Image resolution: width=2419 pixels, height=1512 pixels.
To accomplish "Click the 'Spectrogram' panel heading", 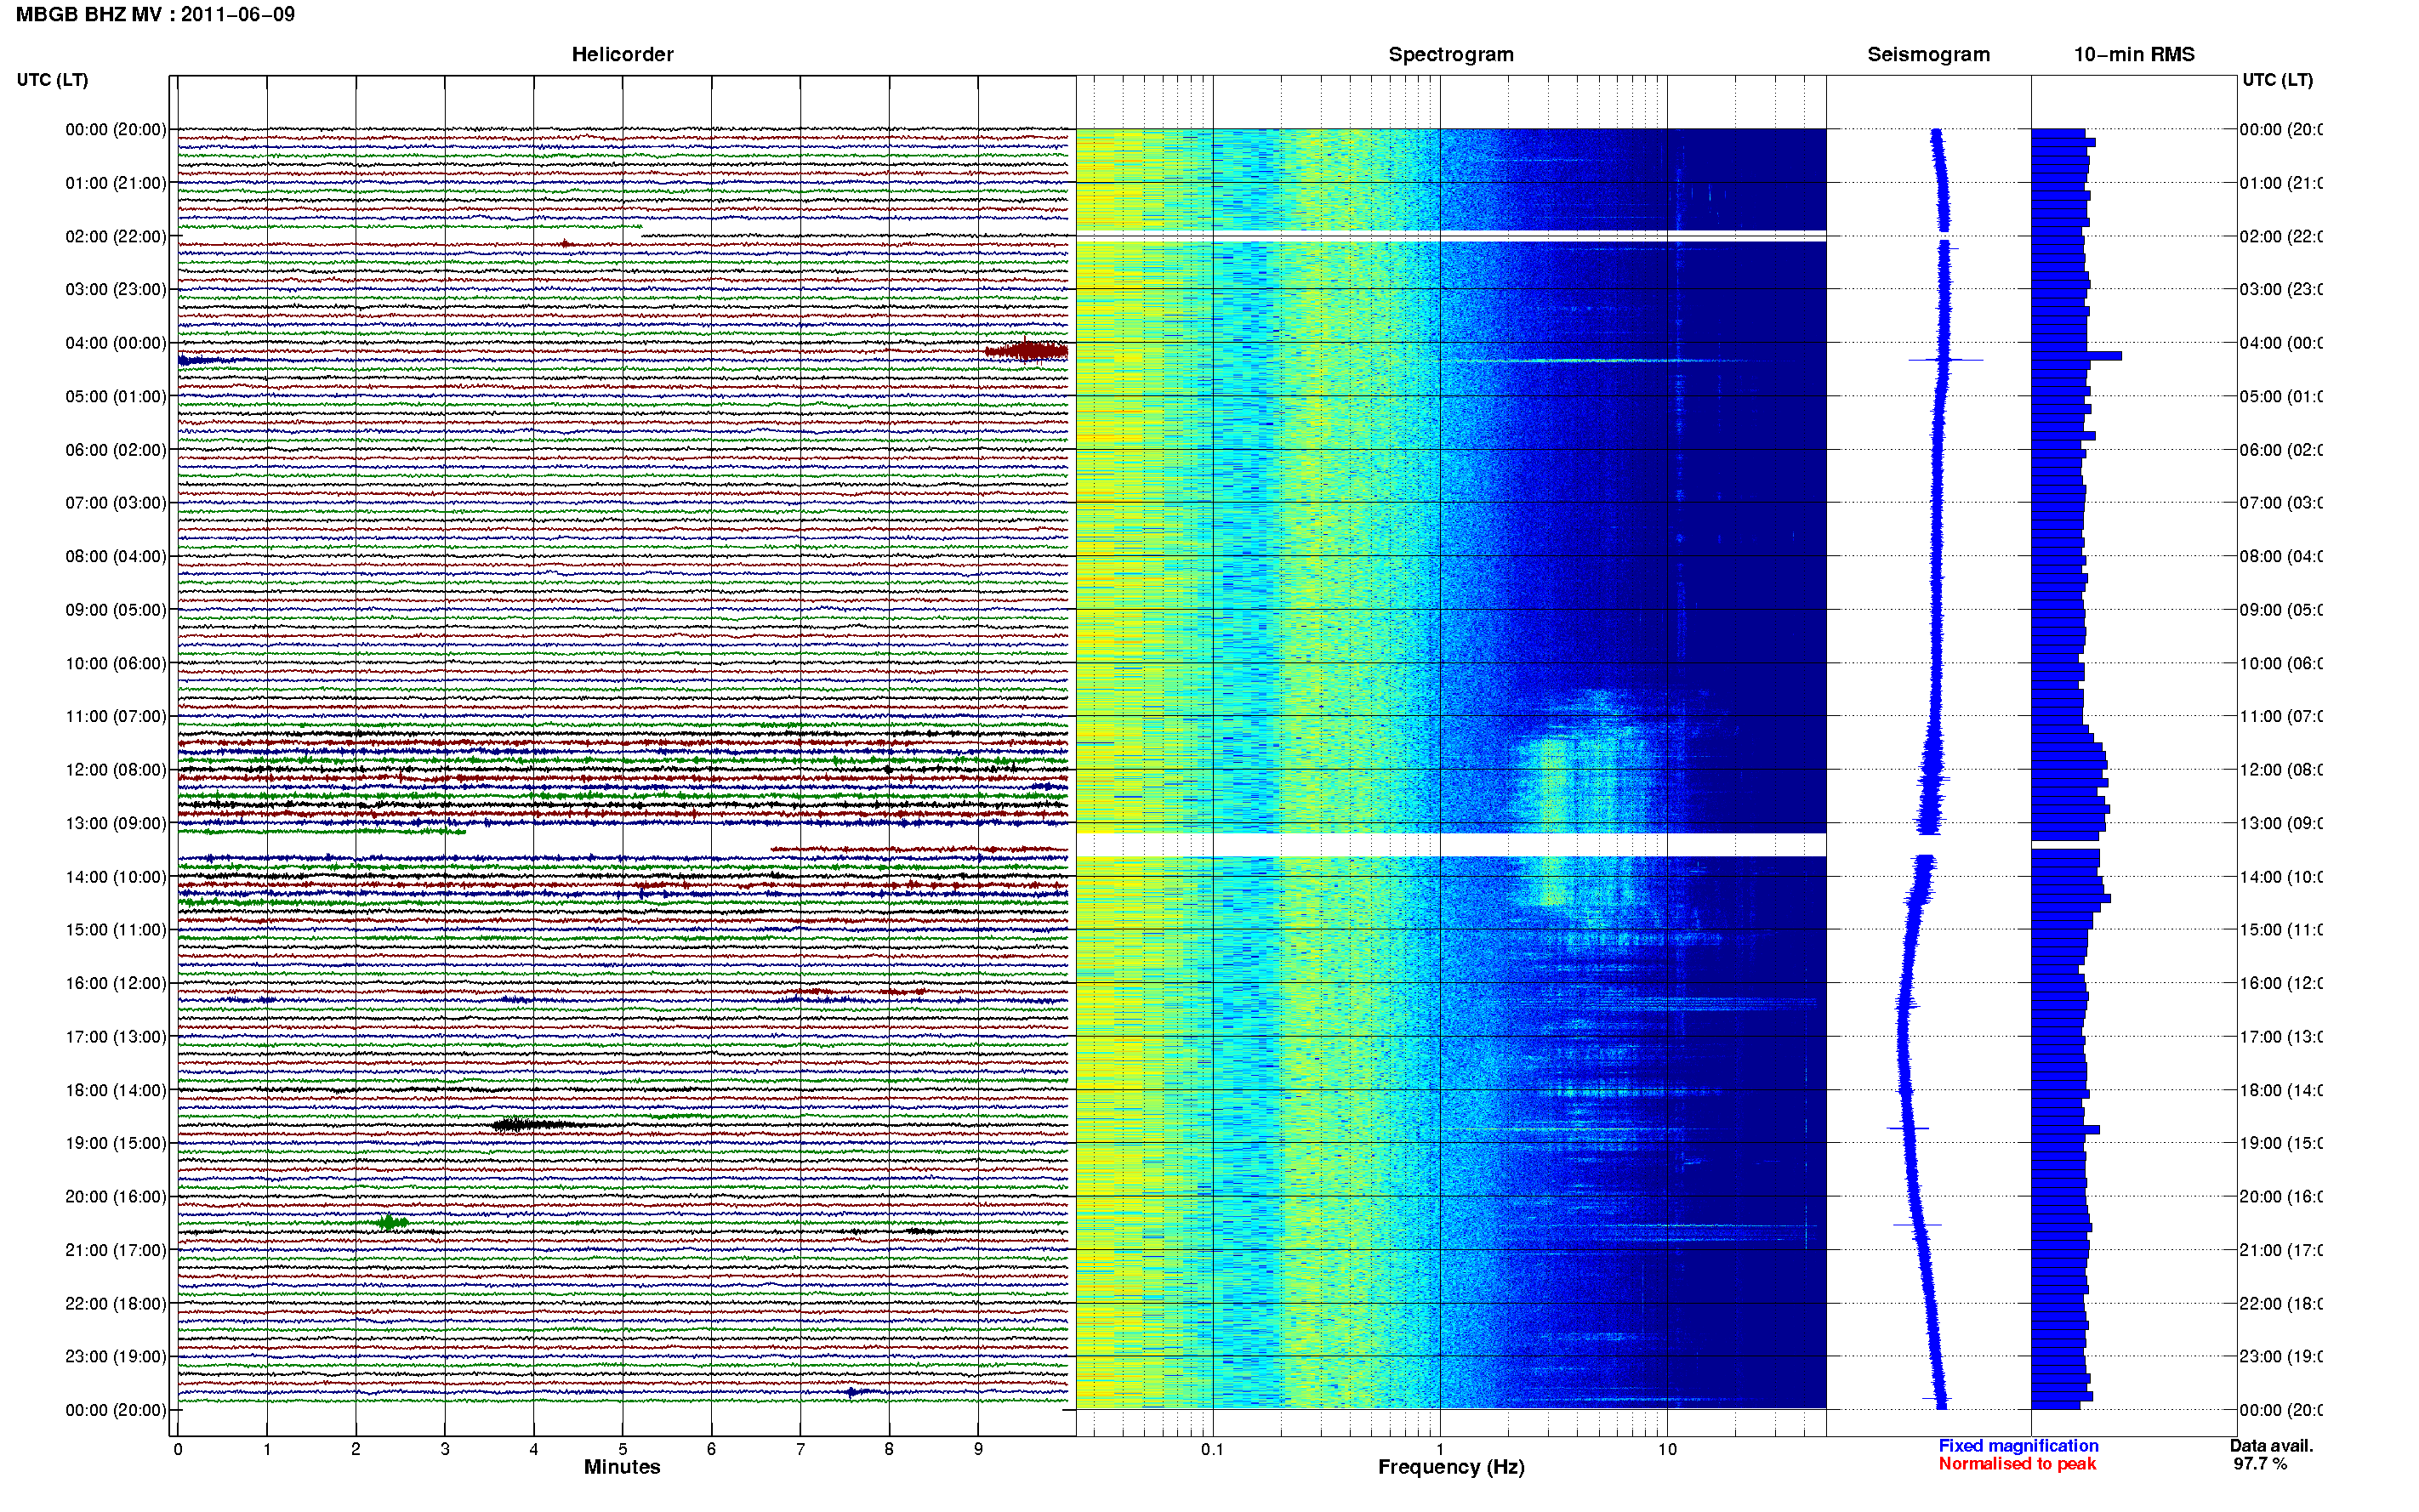I will [1451, 55].
